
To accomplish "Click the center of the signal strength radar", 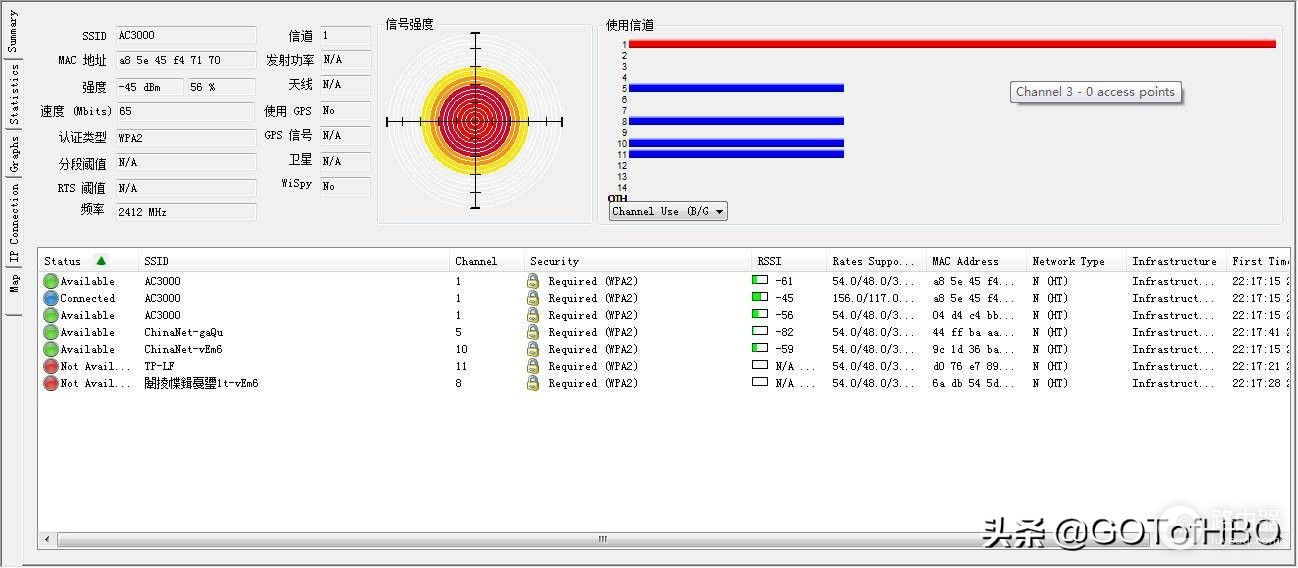I will click(475, 121).
